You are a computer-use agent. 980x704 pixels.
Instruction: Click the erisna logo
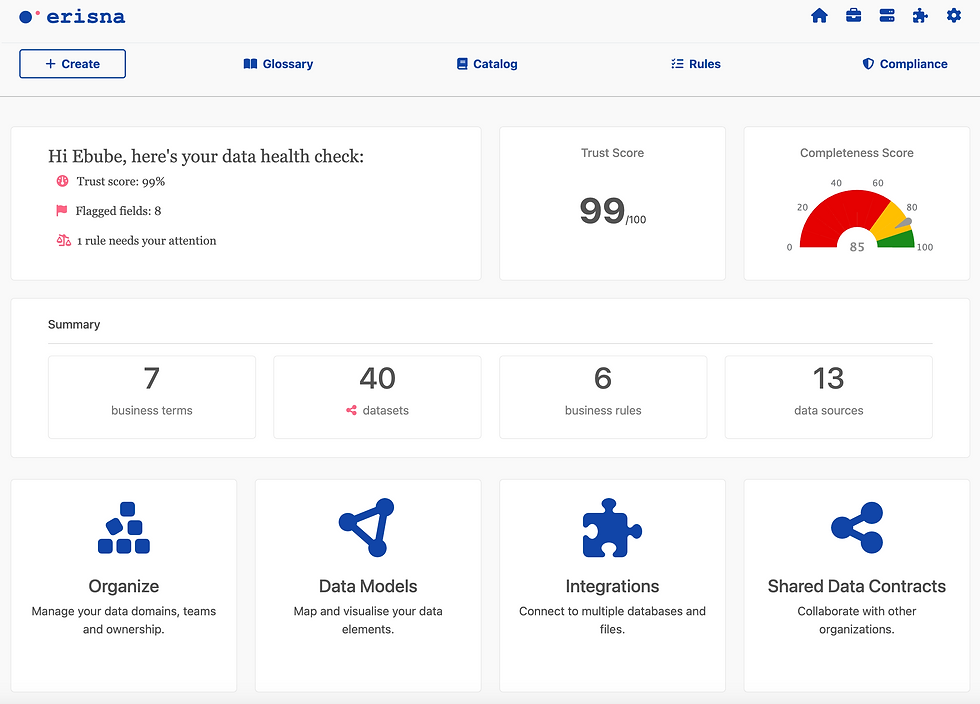(72, 16)
